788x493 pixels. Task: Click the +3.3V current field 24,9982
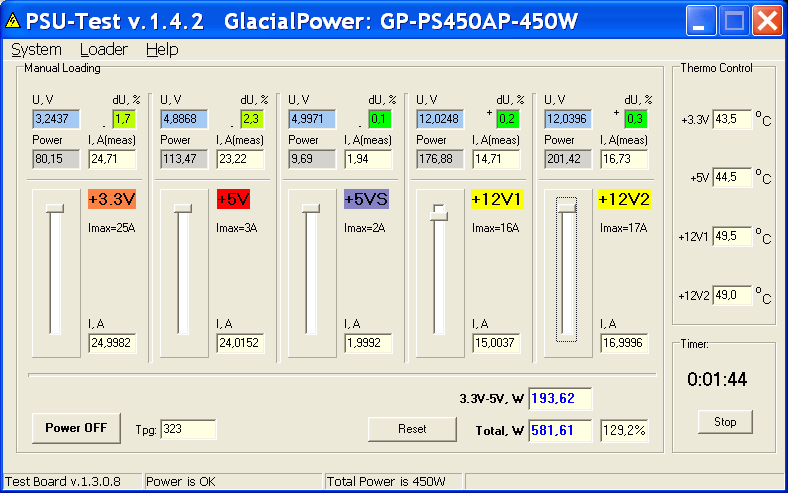coord(112,343)
